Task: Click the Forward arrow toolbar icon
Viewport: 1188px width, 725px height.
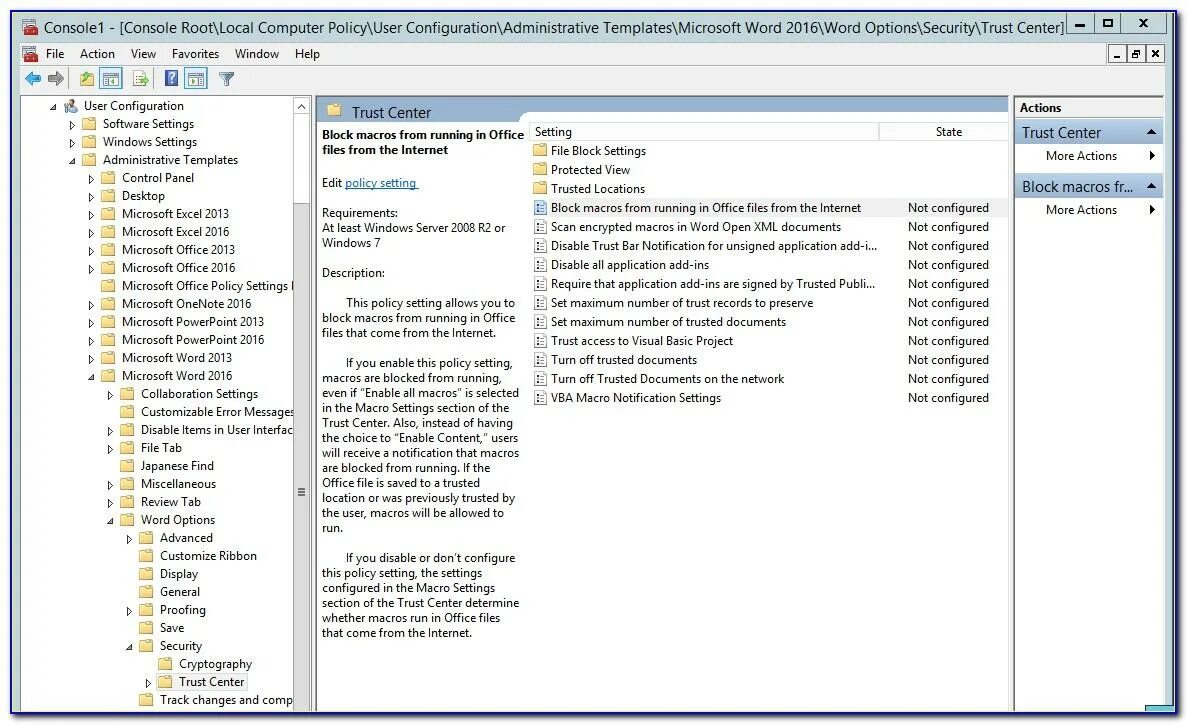Action: pos(55,79)
